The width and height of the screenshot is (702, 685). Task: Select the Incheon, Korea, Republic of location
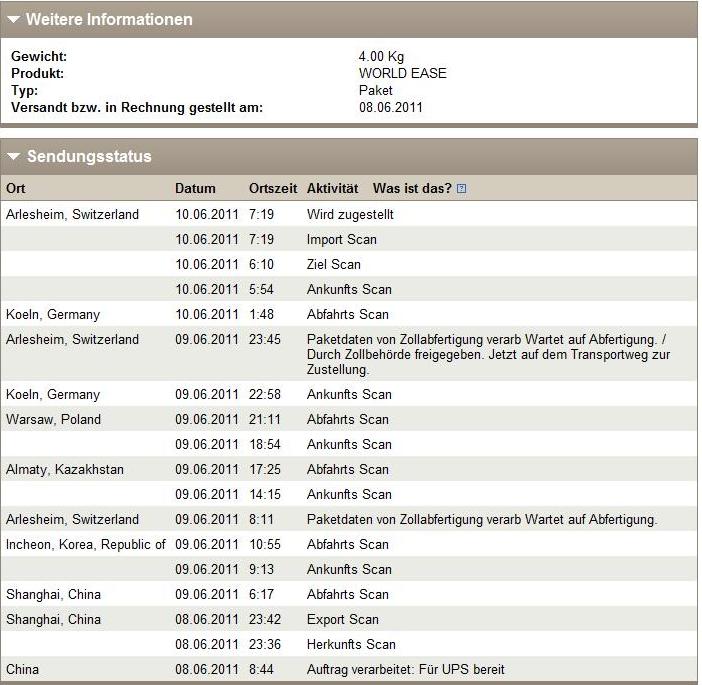86,544
